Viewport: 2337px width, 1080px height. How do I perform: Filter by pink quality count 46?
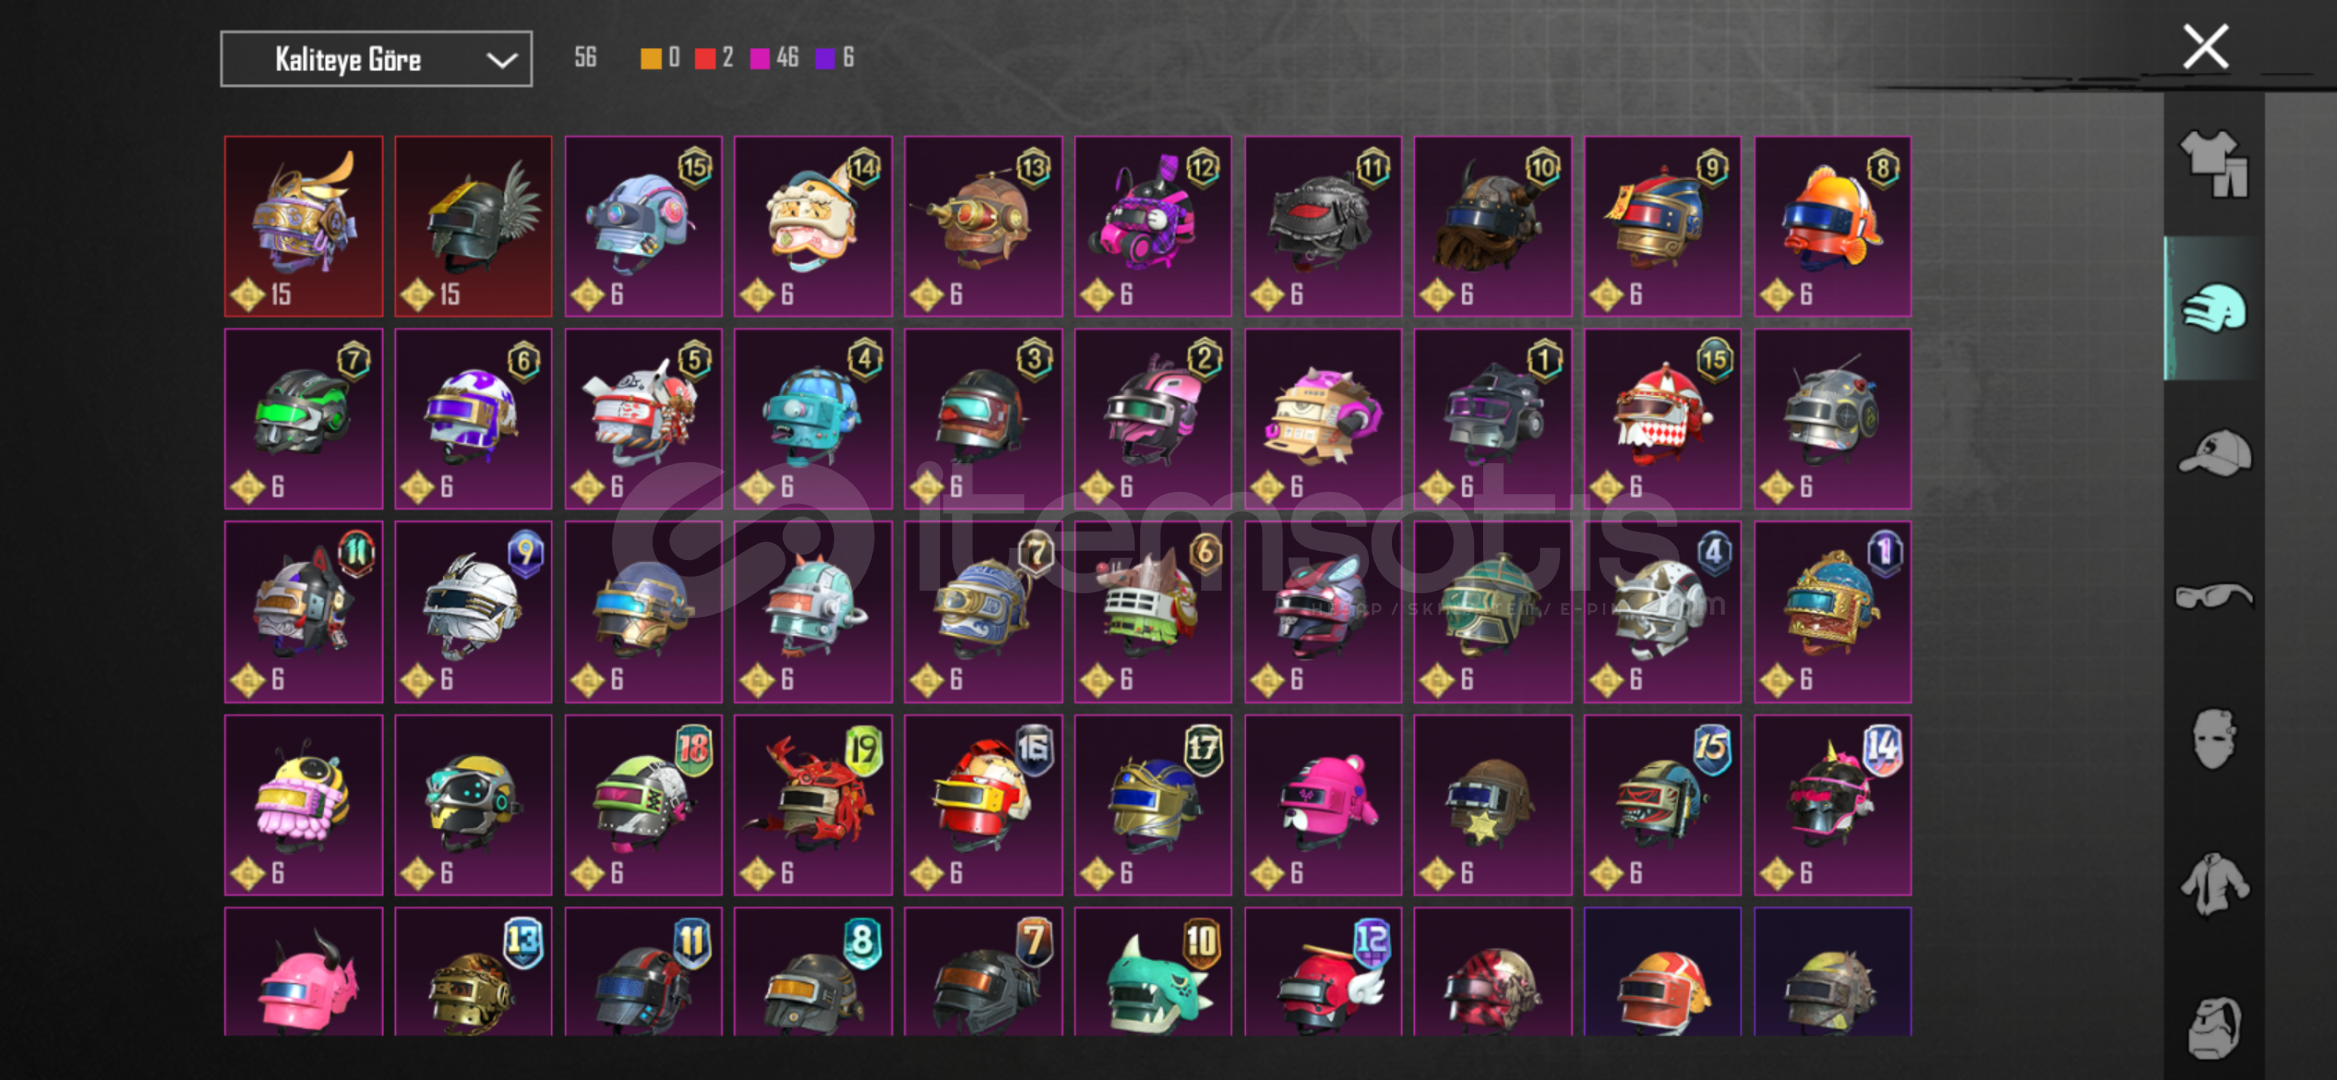775,58
